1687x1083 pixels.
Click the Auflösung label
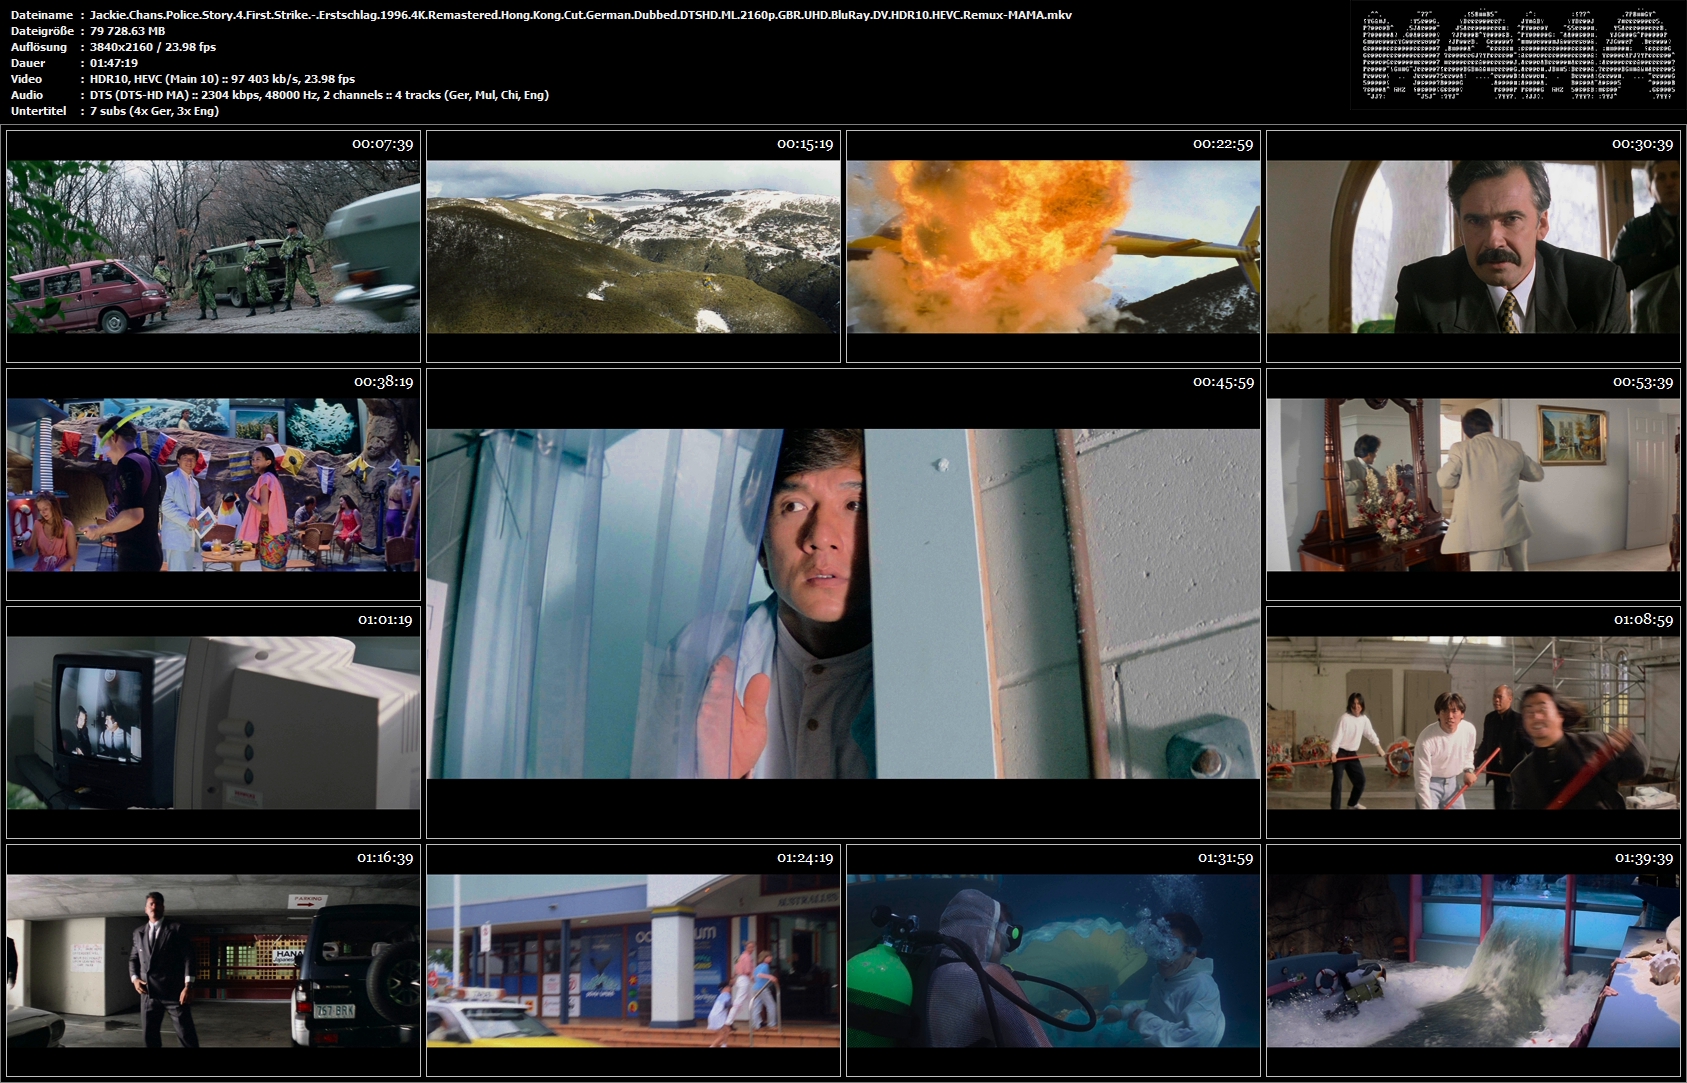[39, 47]
